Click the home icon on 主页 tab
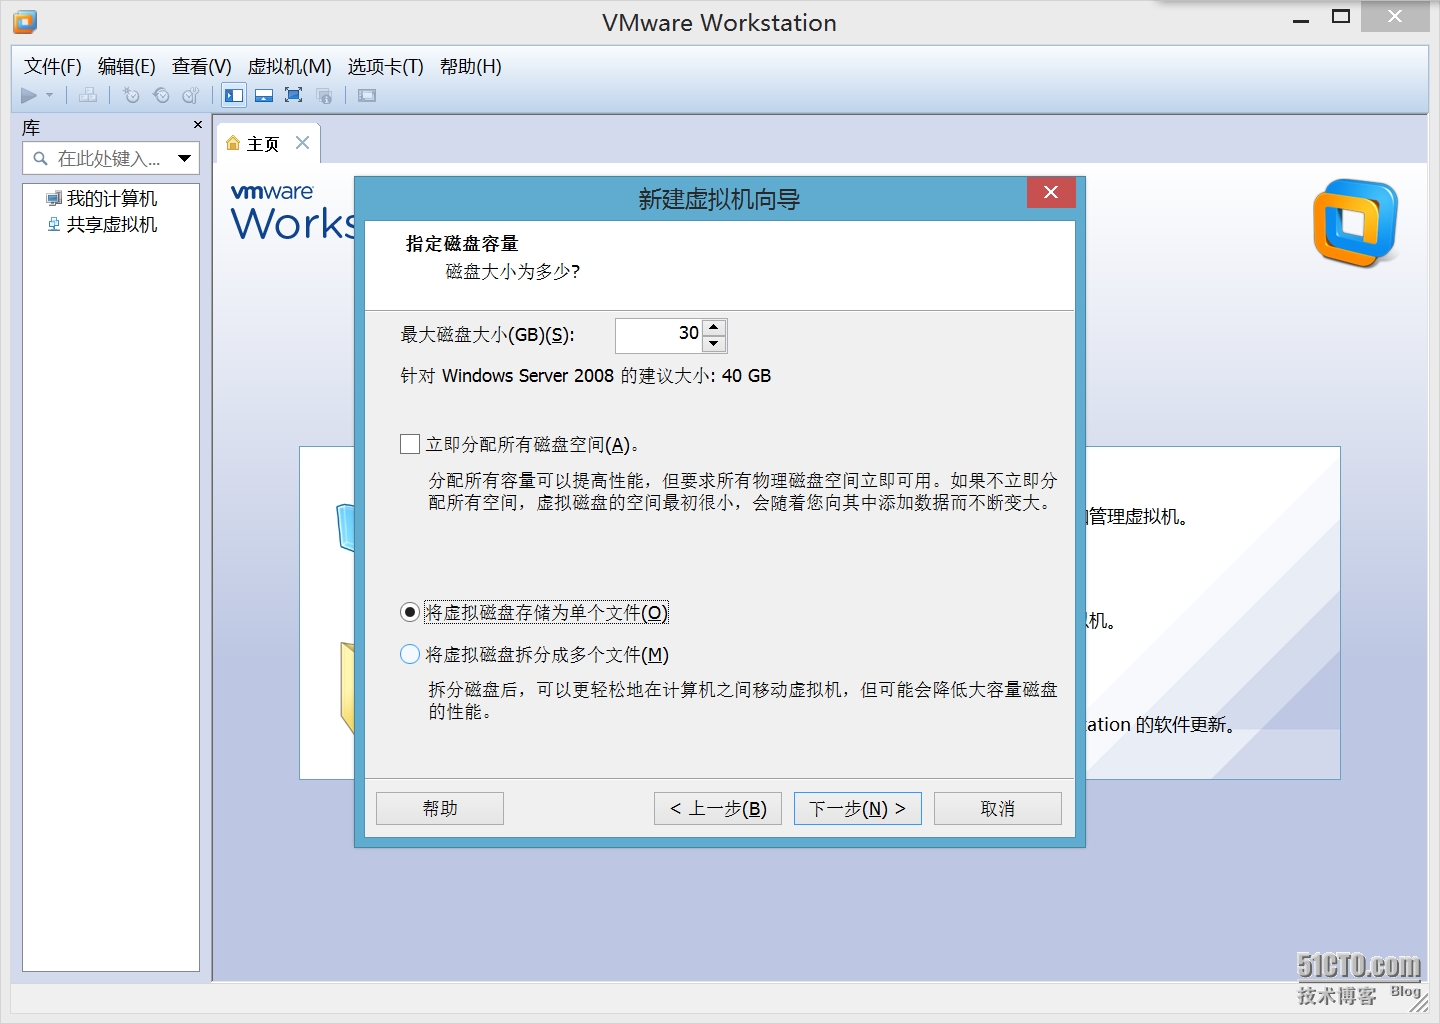Viewport: 1440px width, 1024px height. click(x=233, y=143)
